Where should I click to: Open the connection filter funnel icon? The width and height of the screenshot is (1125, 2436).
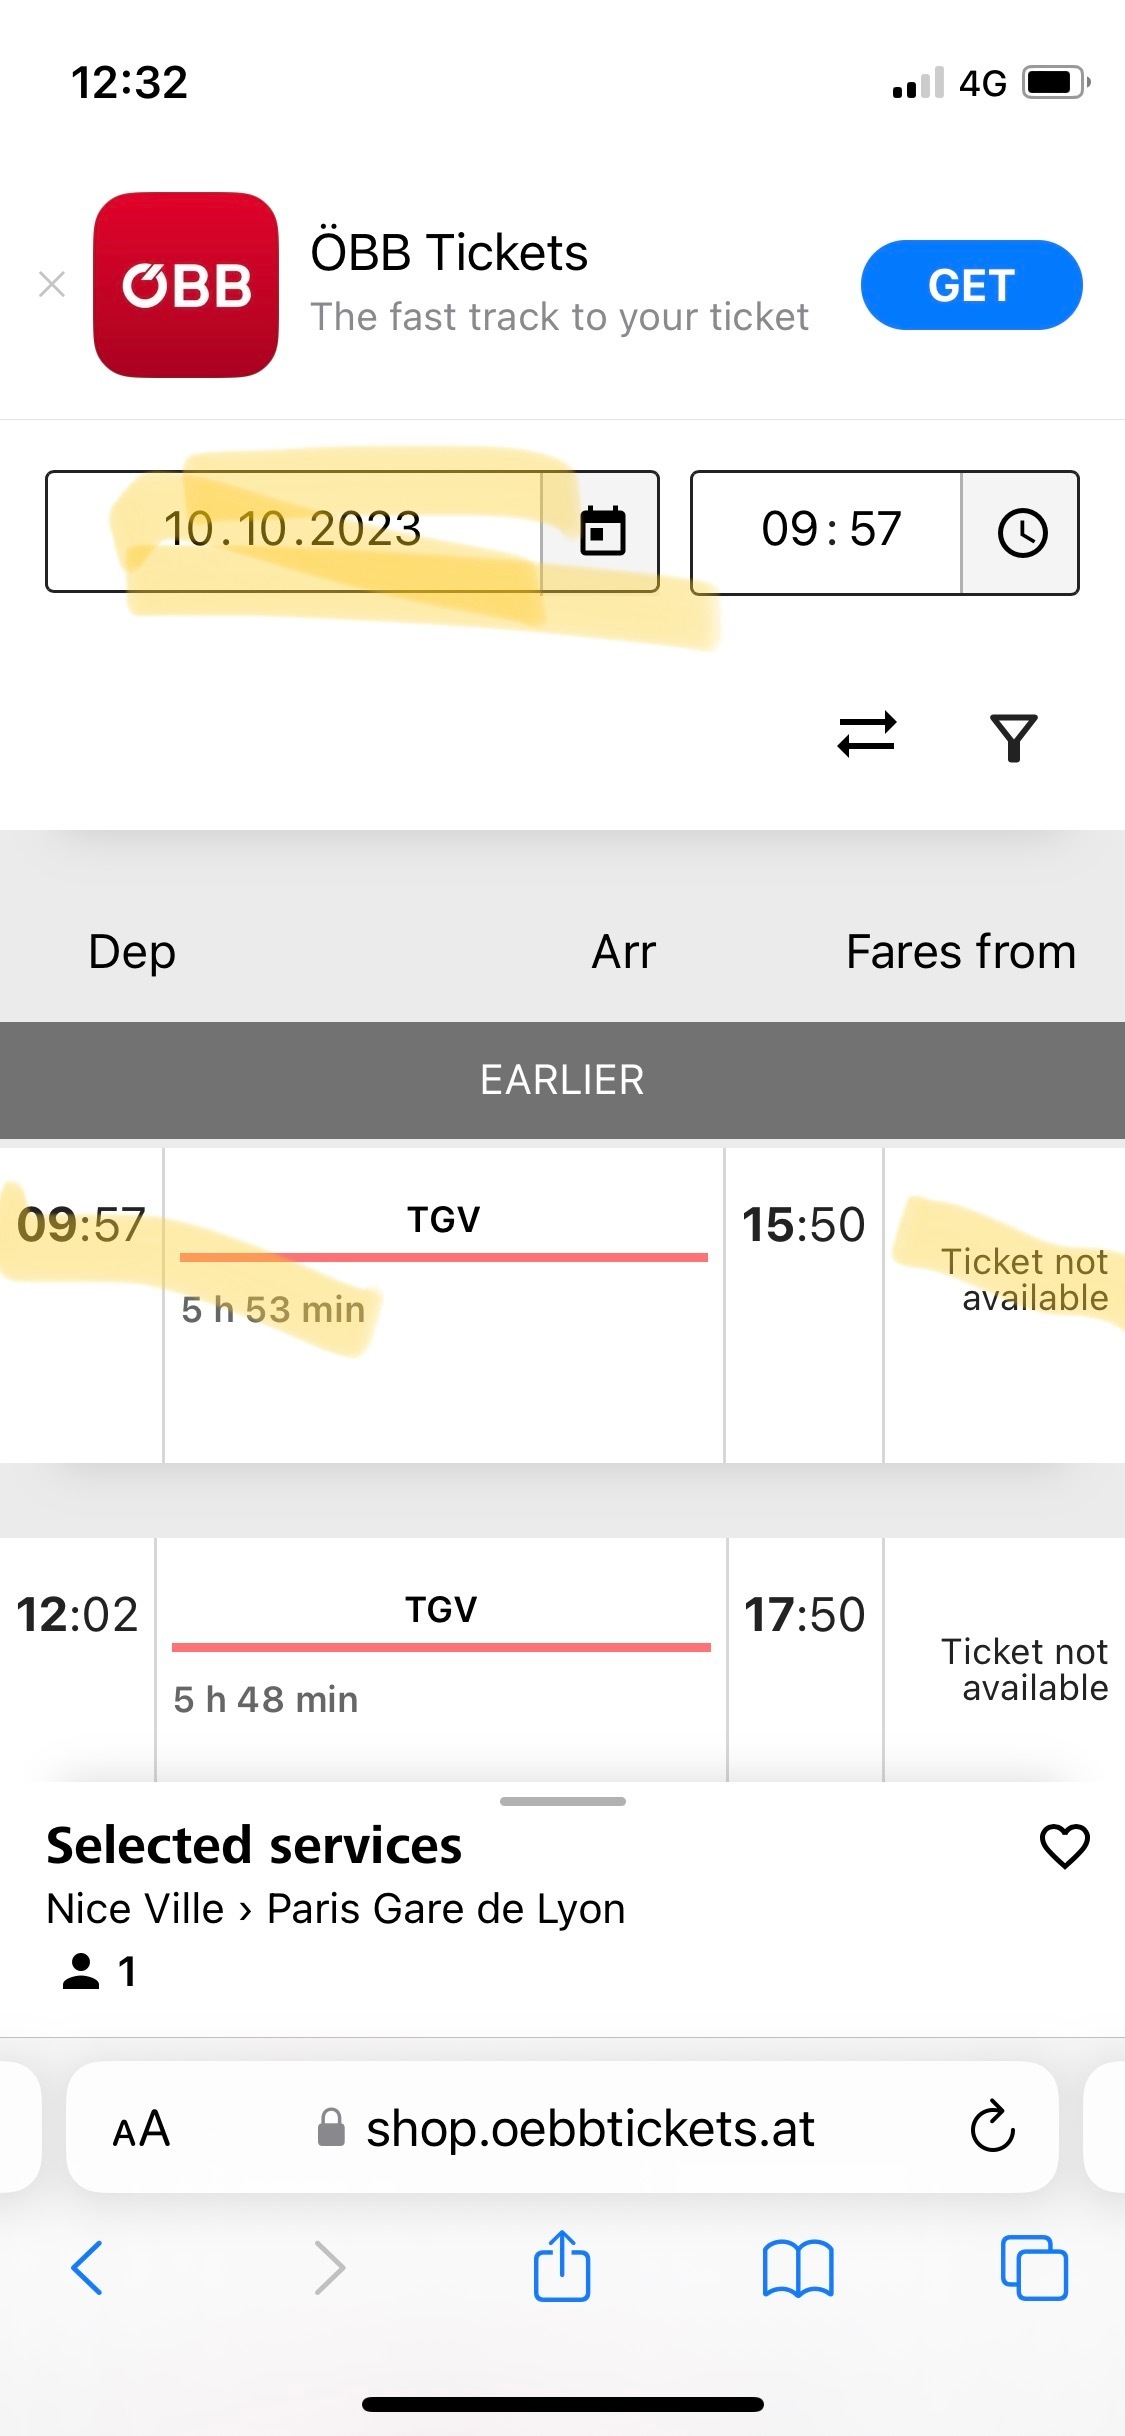[1013, 738]
